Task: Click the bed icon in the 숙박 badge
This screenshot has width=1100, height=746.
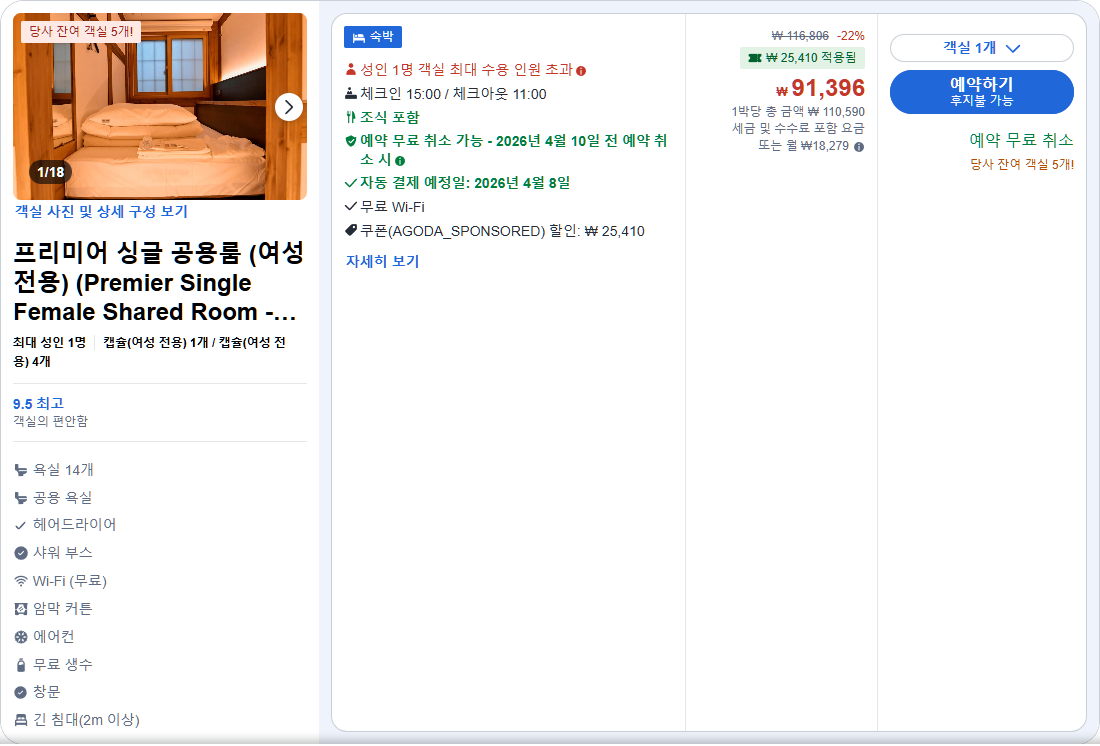Action: tap(358, 36)
